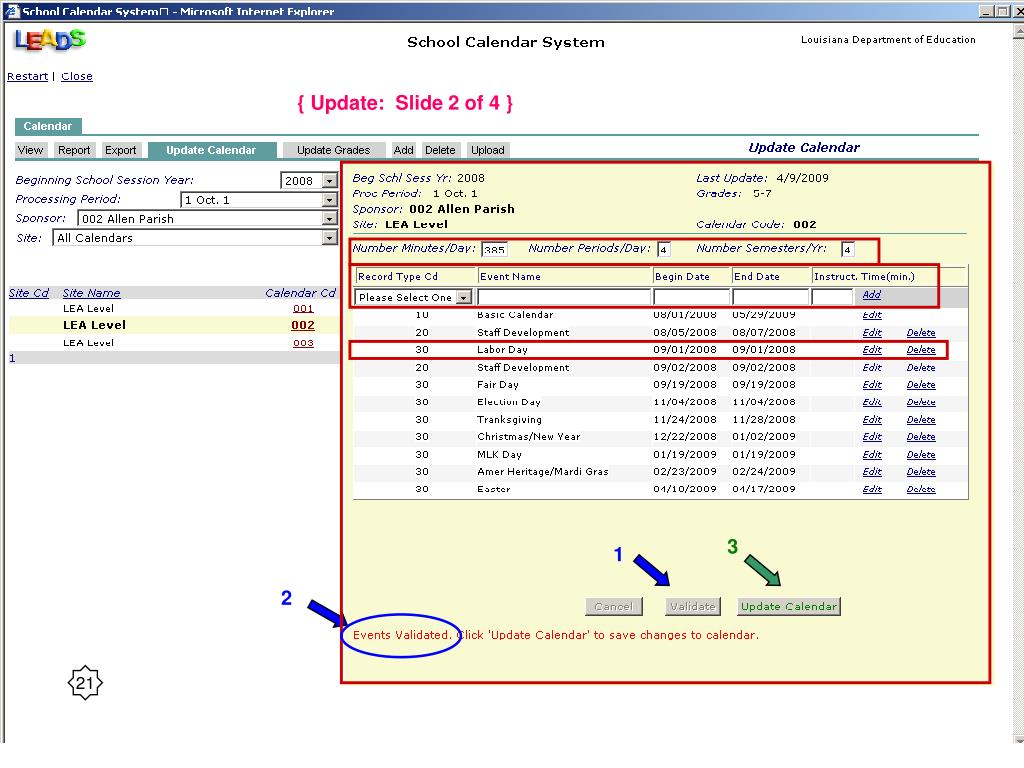Image resolution: width=1024 pixels, height=768 pixels.
Task: Open calendar code 001
Action: (x=303, y=308)
